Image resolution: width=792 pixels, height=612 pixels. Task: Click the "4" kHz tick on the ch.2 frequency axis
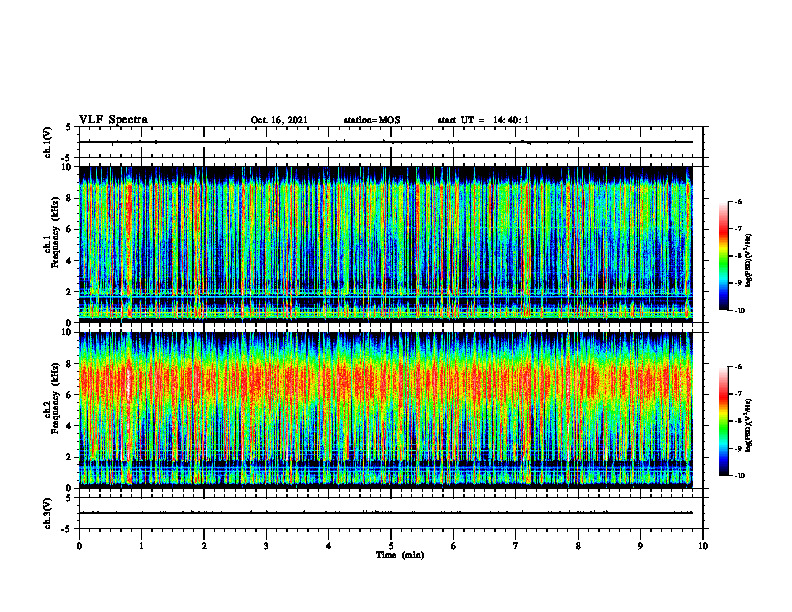point(69,426)
